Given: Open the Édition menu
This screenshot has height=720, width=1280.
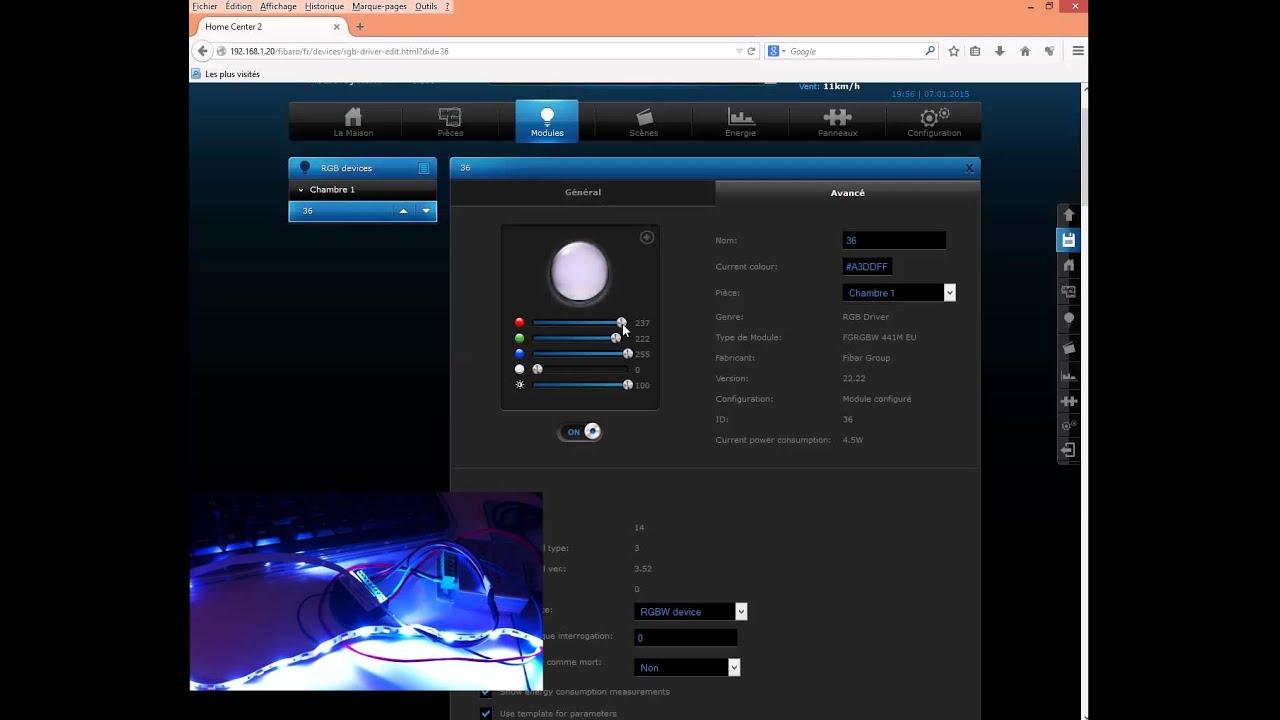Looking at the screenshot, I should (x=238, y=6).
